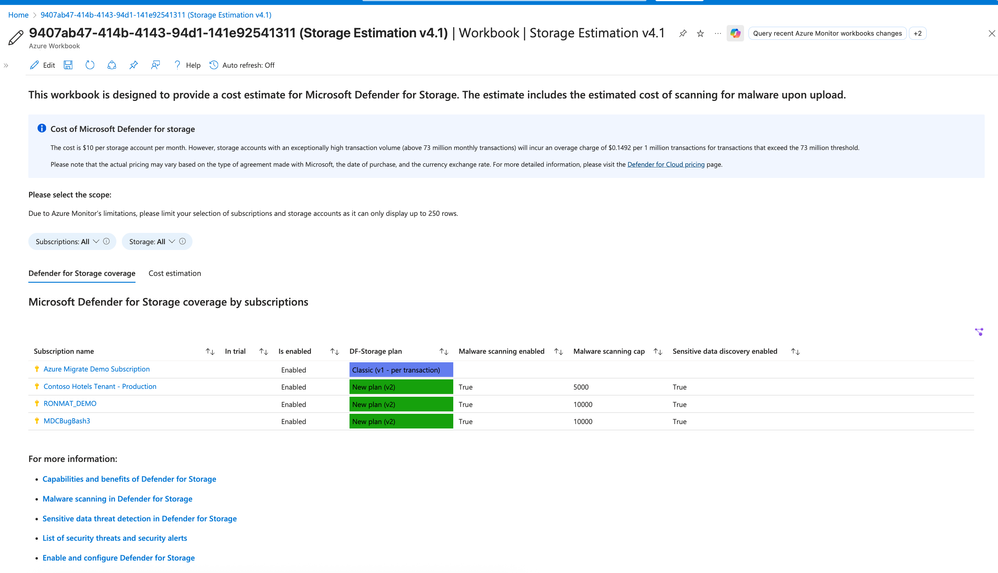Click key icon beside Azure Migrate Demo Subscription
The image size is (998, 573).
pos(37,369)
